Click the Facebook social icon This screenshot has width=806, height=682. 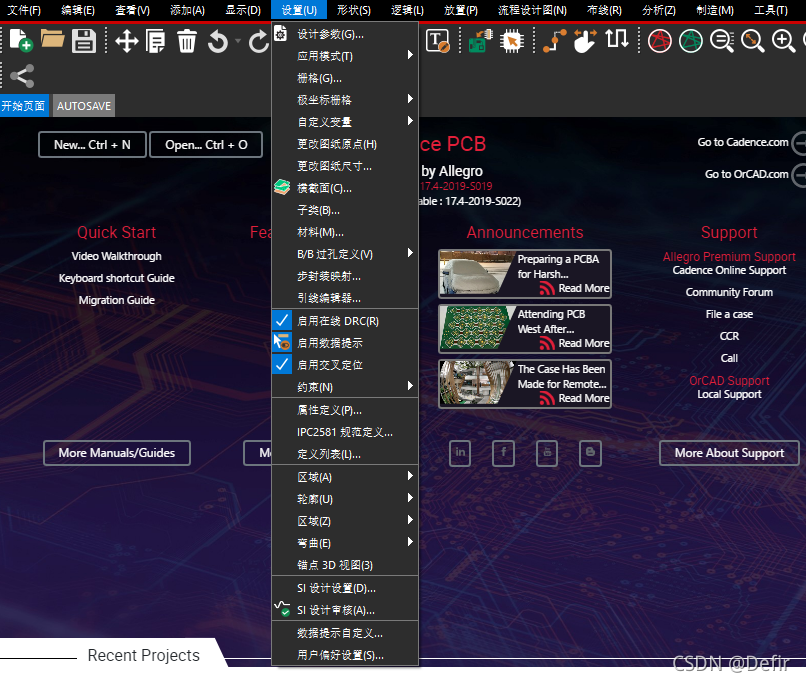tap(503, 453)
